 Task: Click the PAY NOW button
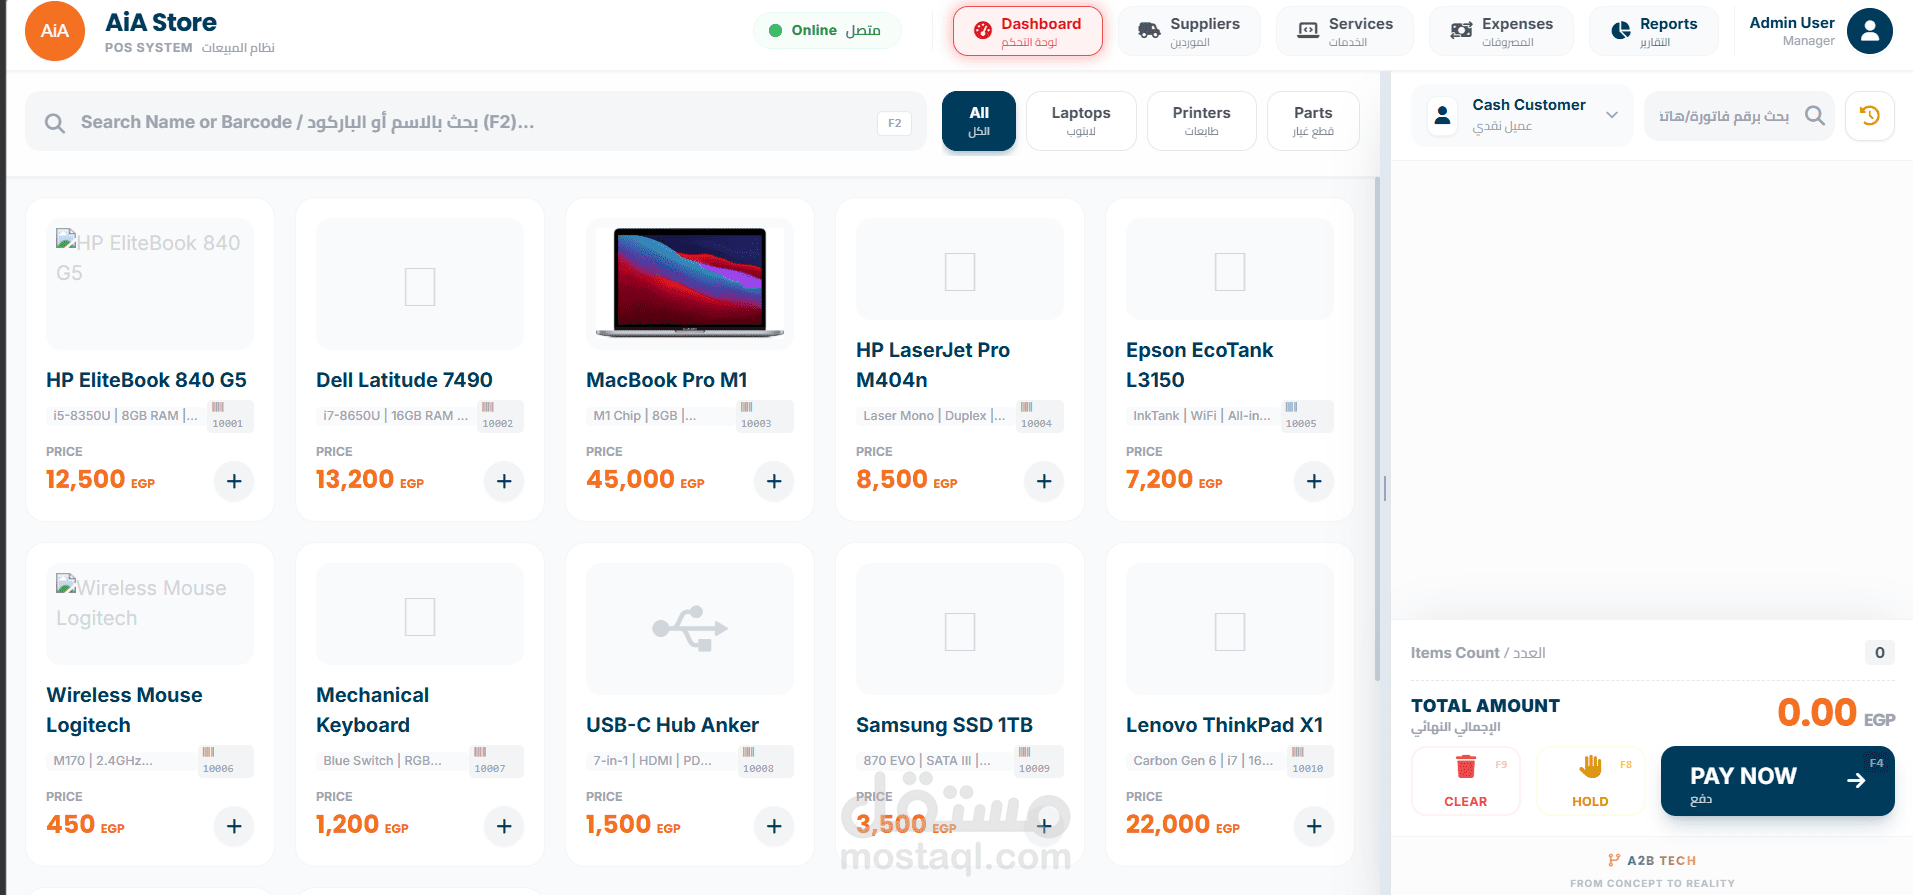coord(1777,781)
